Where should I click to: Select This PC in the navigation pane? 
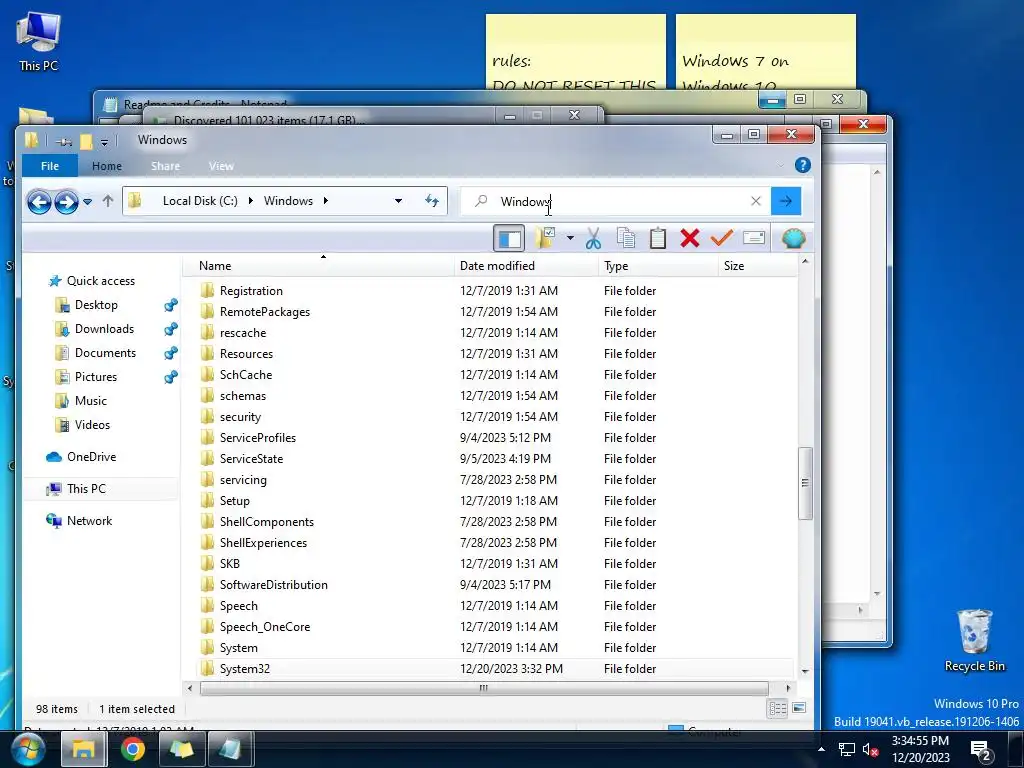(x=86, y=489)
